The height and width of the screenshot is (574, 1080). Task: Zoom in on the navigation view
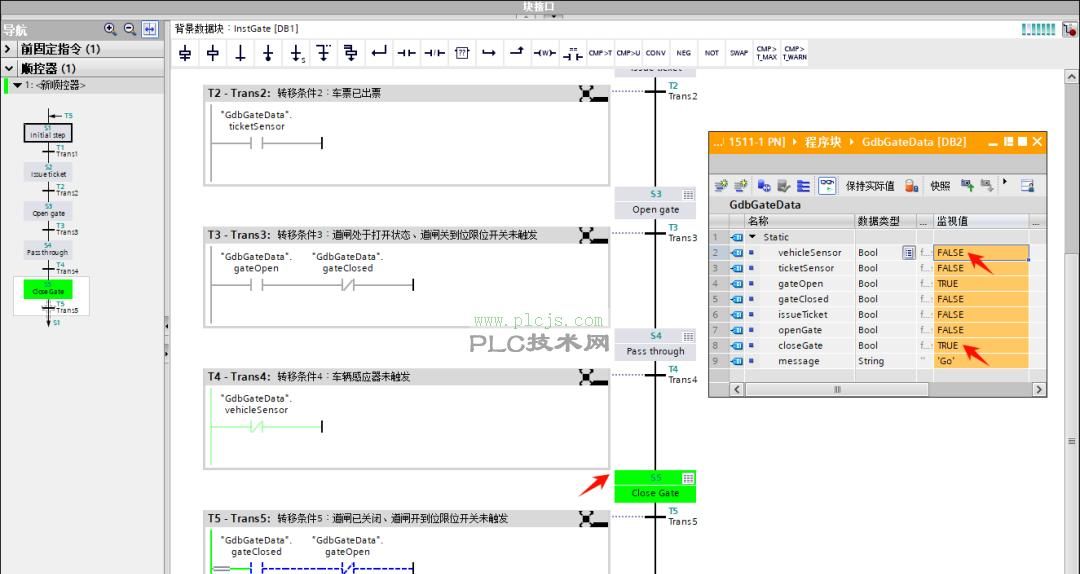(110, 29)
